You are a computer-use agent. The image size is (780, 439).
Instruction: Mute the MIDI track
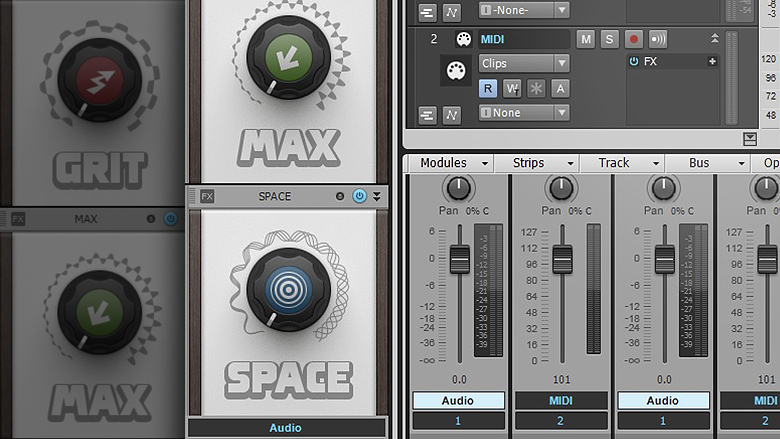click(x=586, y=39)
